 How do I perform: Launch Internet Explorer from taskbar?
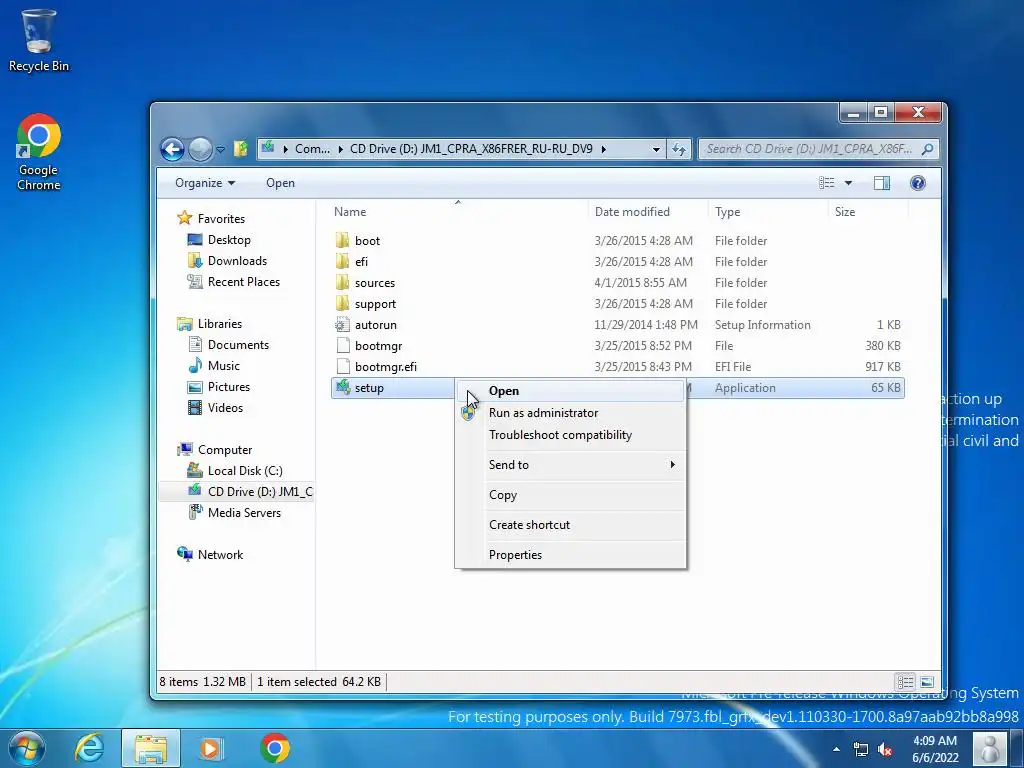[89, 748]
